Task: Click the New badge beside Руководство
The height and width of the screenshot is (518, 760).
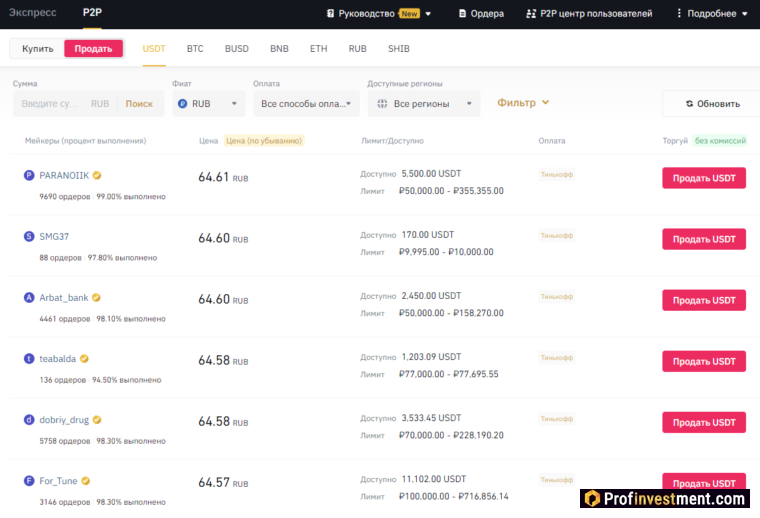Action: tap(409, 14)
